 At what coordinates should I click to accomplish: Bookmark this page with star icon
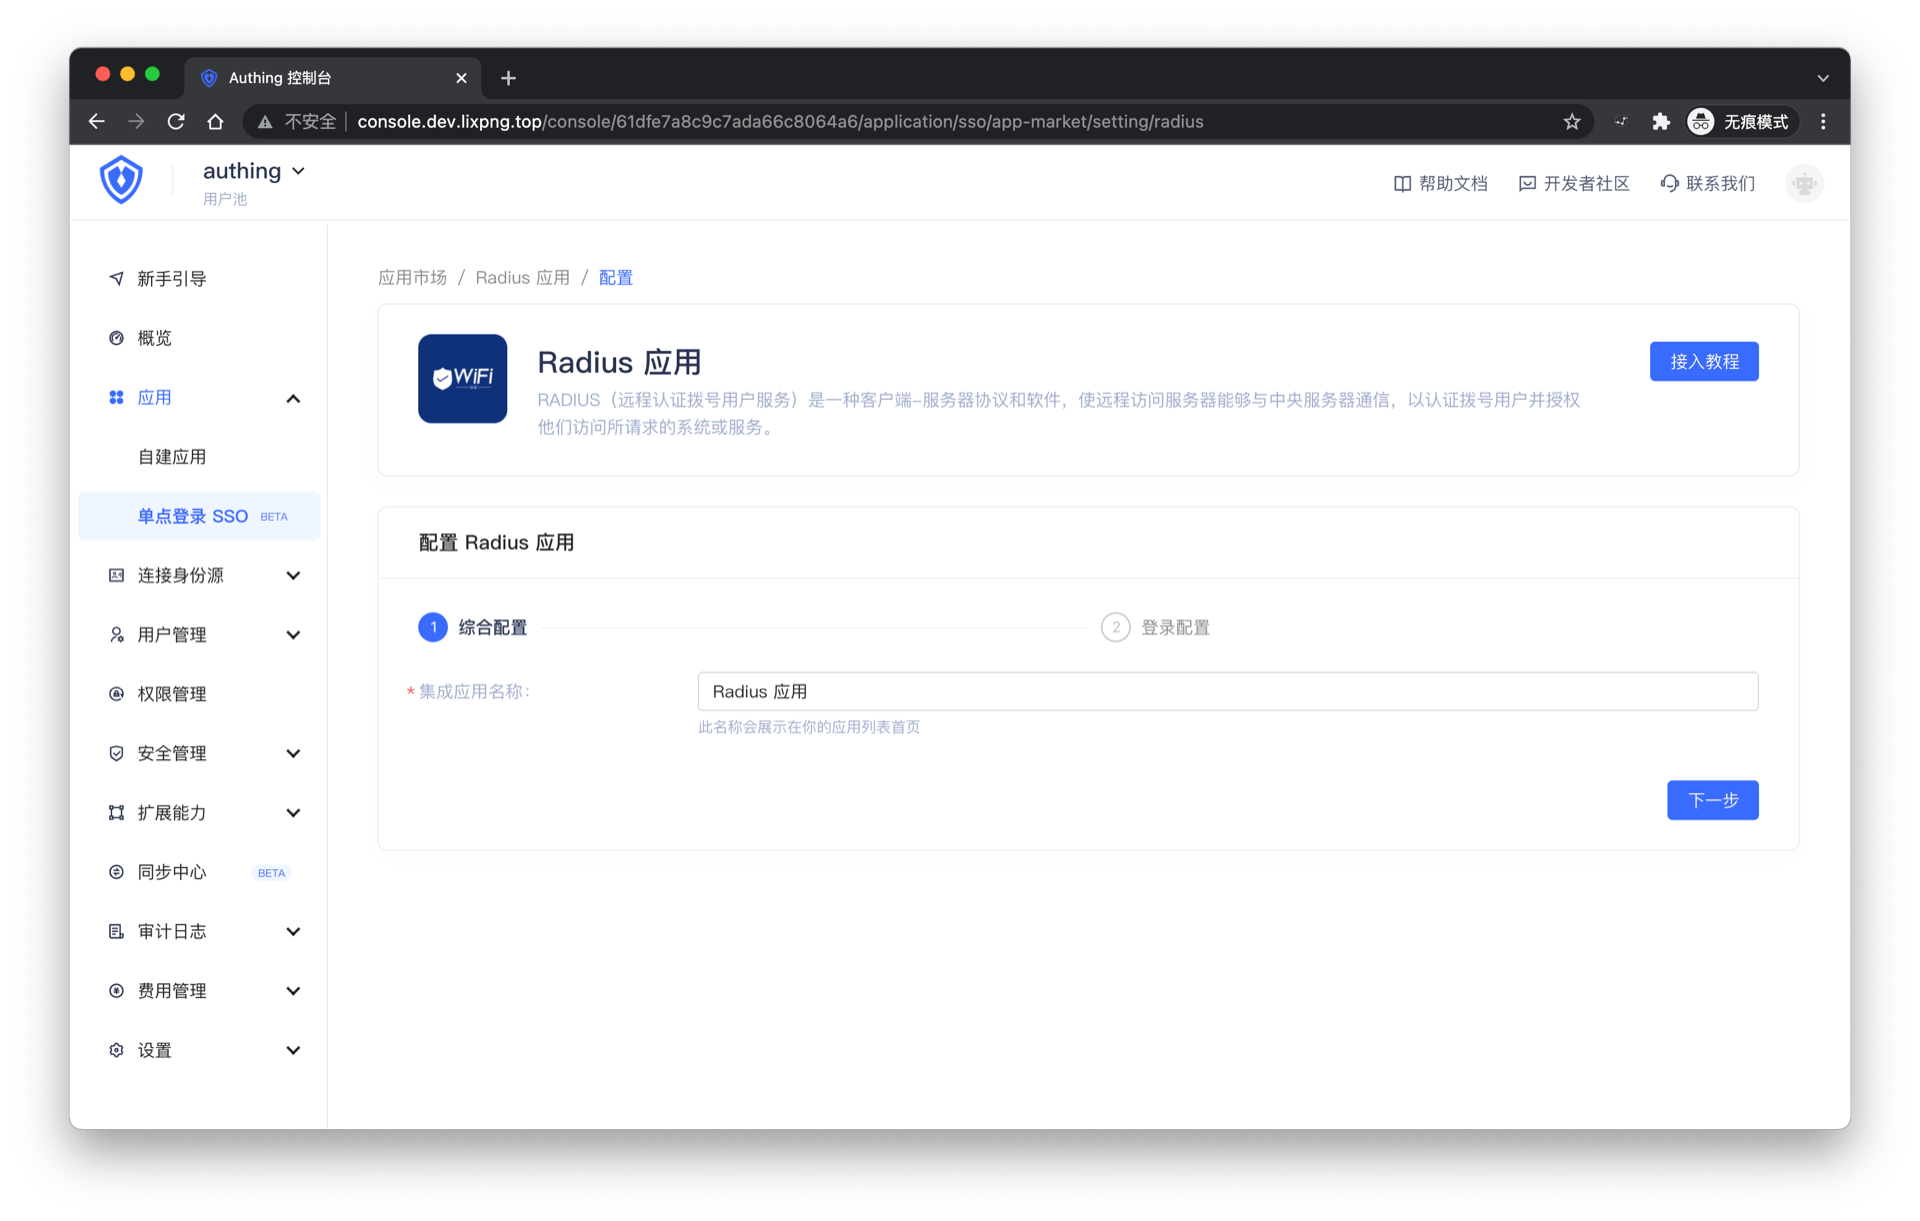pyautogui.click(x=1572, y=122)
